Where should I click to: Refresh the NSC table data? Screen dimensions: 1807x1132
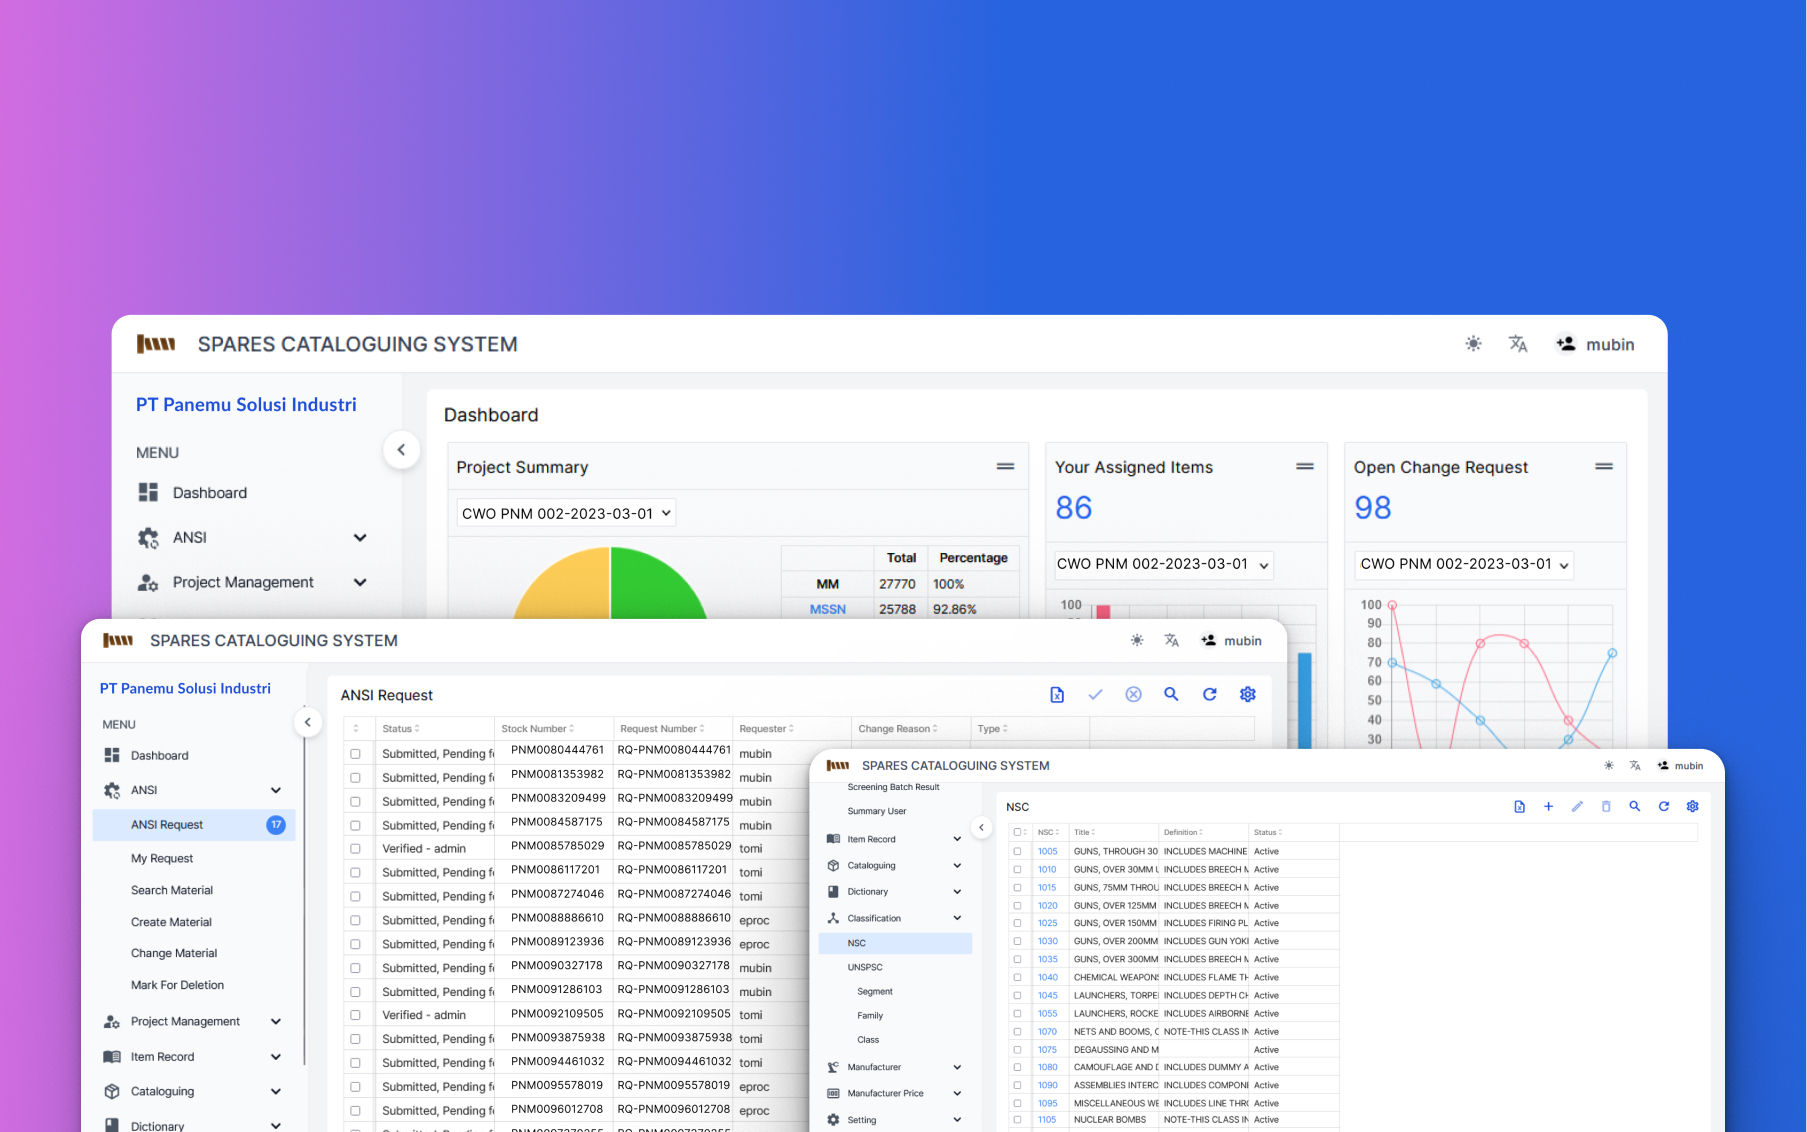[1664, 806]
